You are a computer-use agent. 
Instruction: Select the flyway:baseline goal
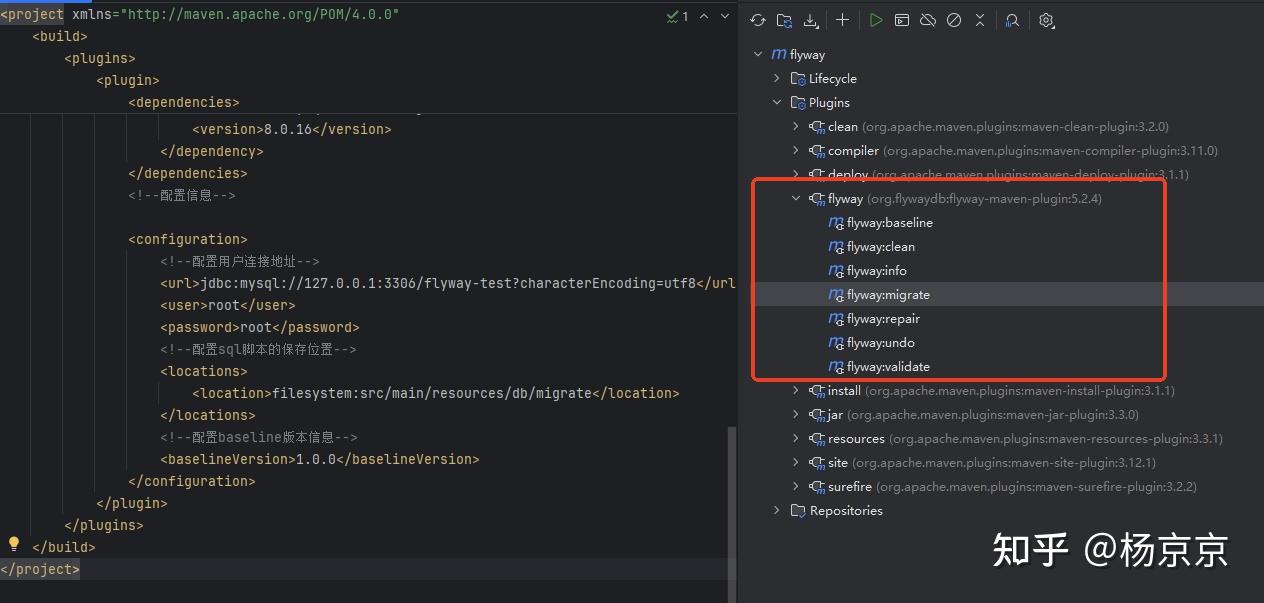889,223
